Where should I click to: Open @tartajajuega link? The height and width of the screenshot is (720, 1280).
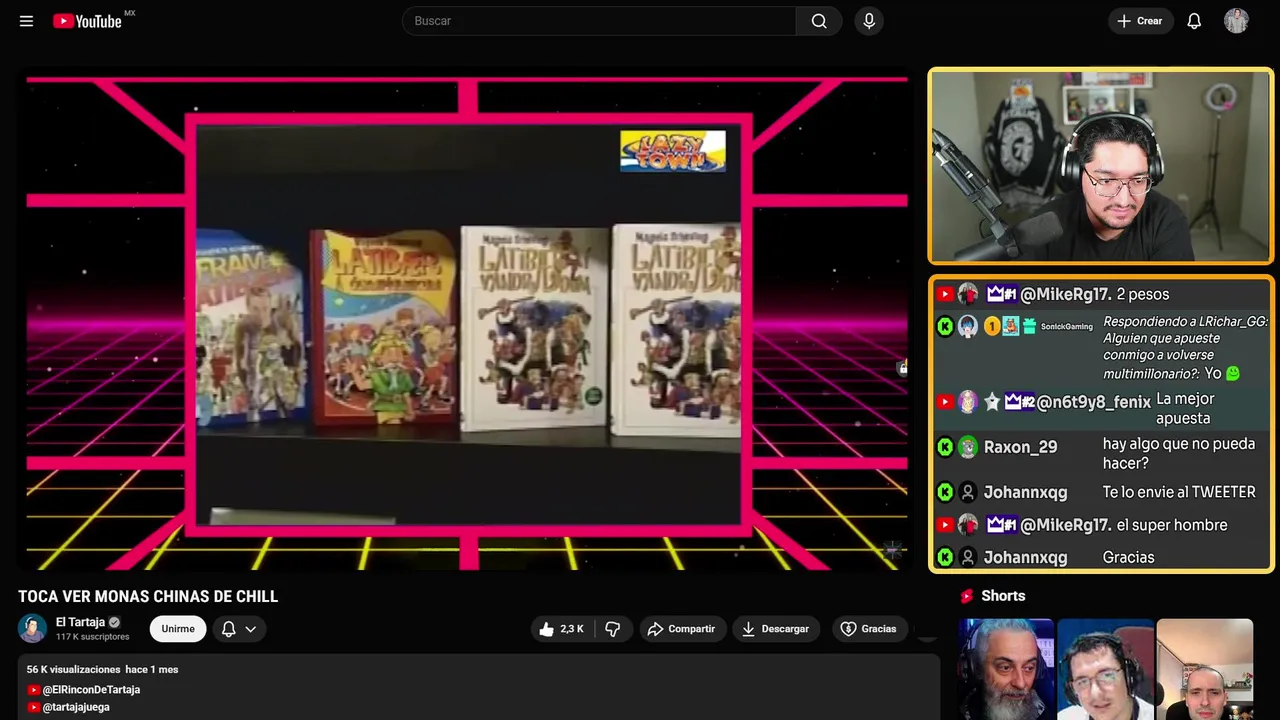coord(76,707)
